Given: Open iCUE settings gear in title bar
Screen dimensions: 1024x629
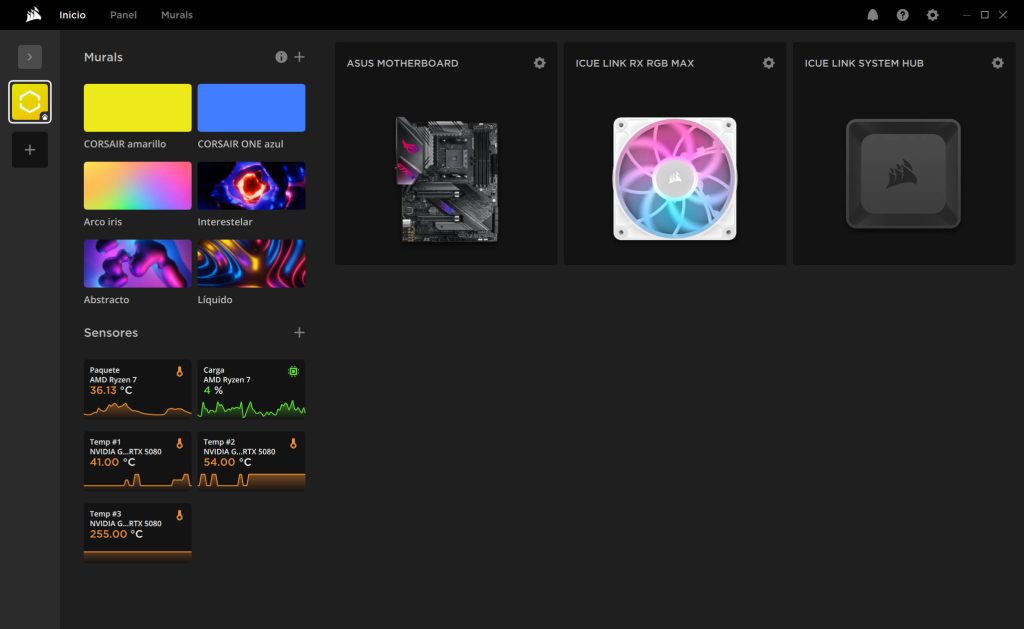Looking at the screenshot, I should coord(933,15).
